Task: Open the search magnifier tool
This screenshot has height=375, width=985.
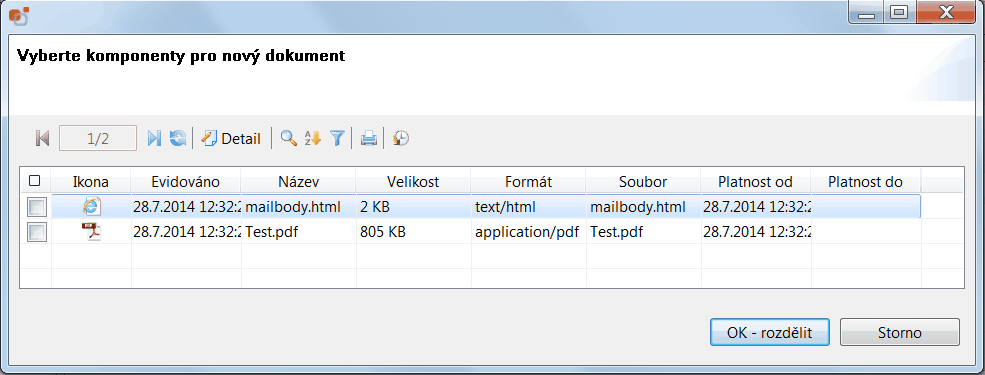Action: pos(288,138)
